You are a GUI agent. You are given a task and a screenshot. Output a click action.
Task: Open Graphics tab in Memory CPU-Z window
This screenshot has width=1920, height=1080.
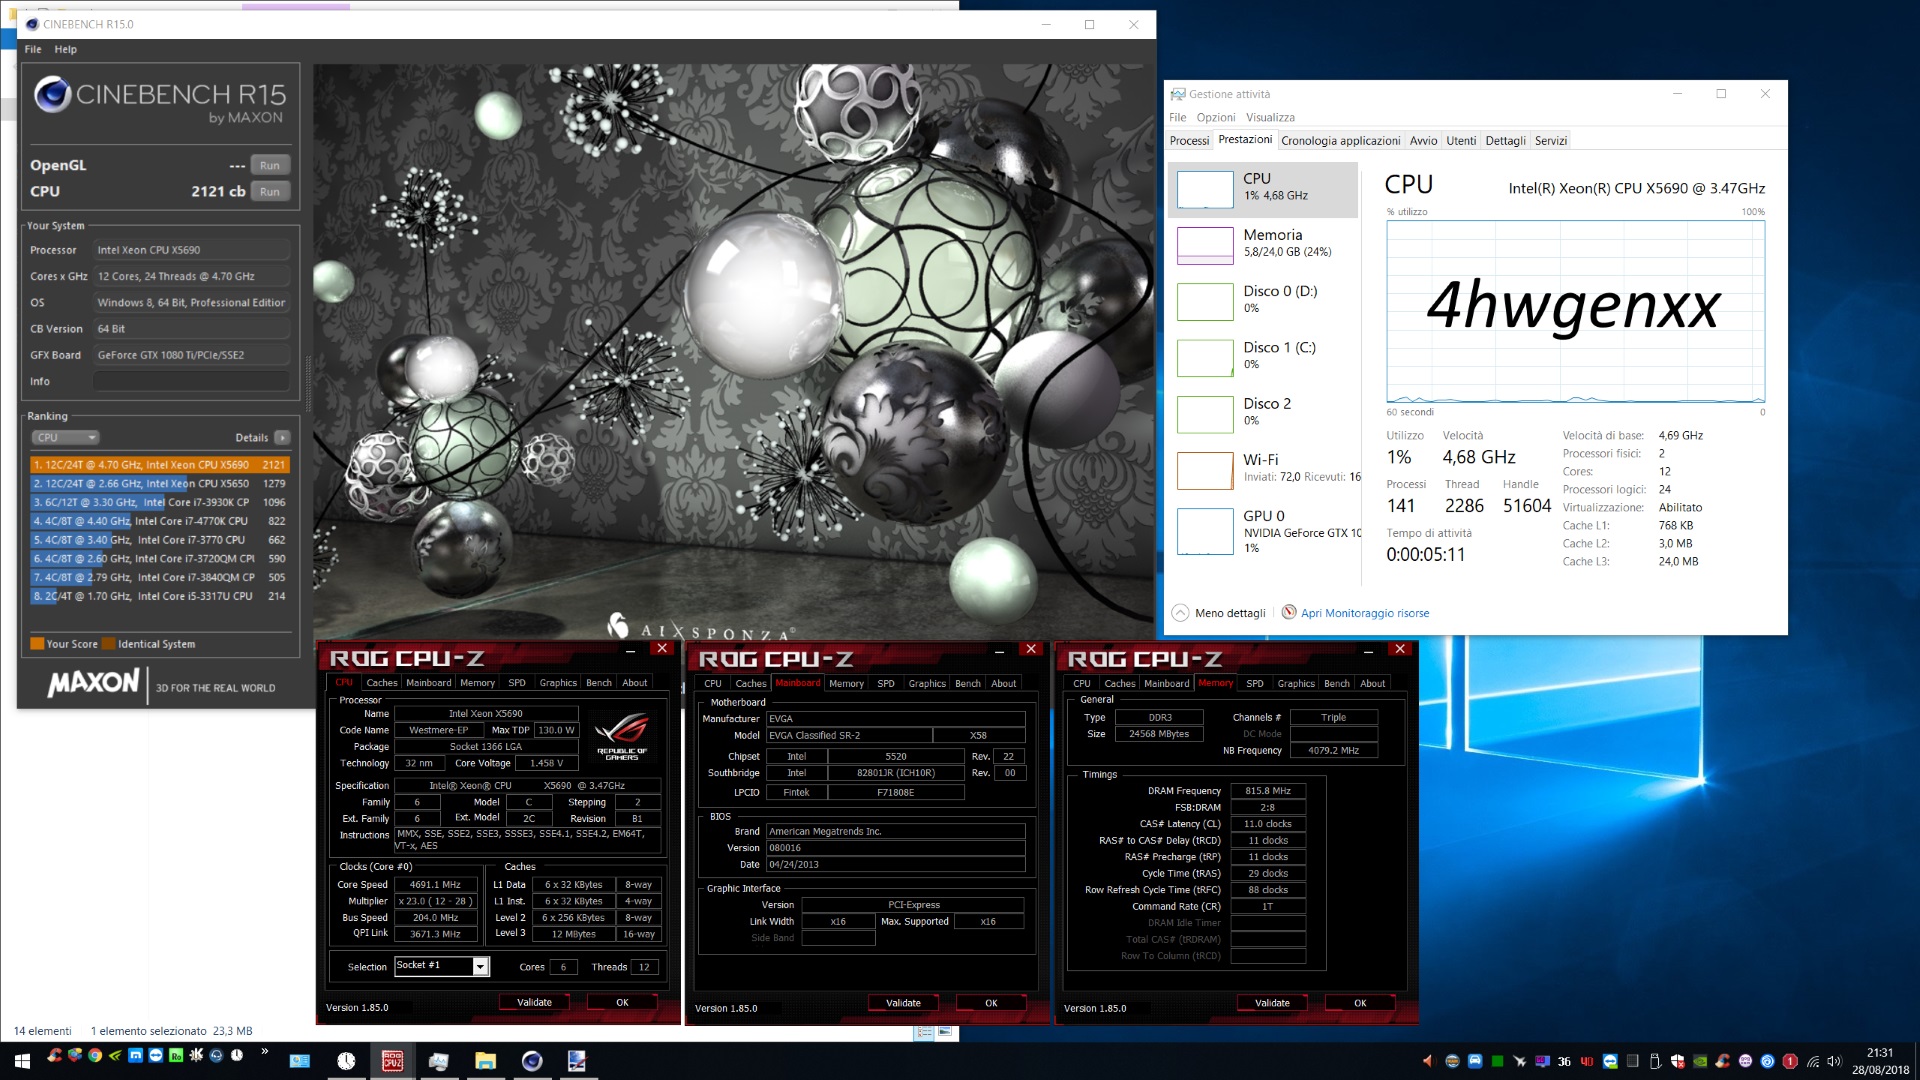tap(1296, 684)
